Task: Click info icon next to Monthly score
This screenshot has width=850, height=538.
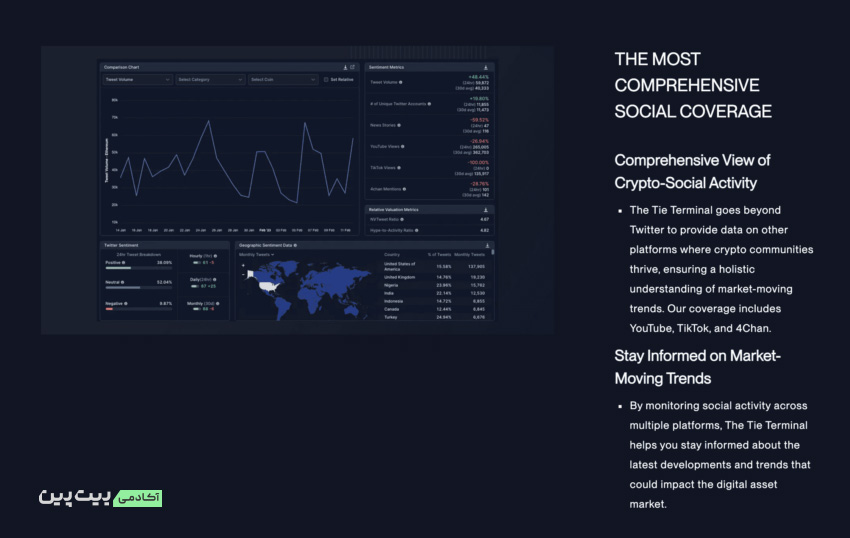Action: point(217,303)
